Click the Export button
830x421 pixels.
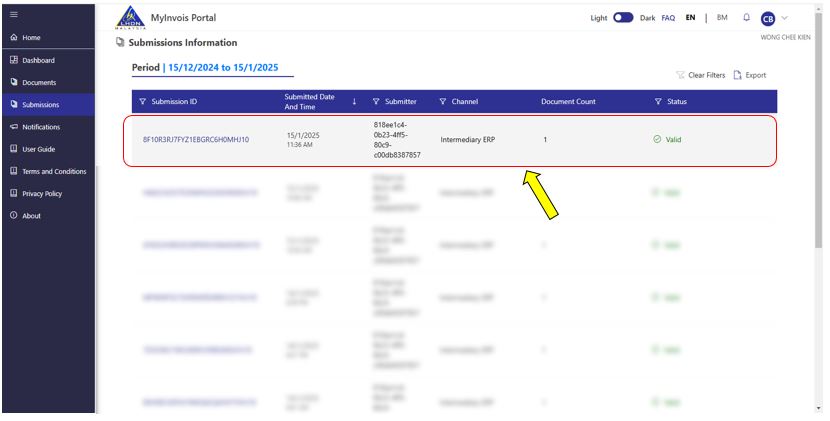(x=750, y=75)
